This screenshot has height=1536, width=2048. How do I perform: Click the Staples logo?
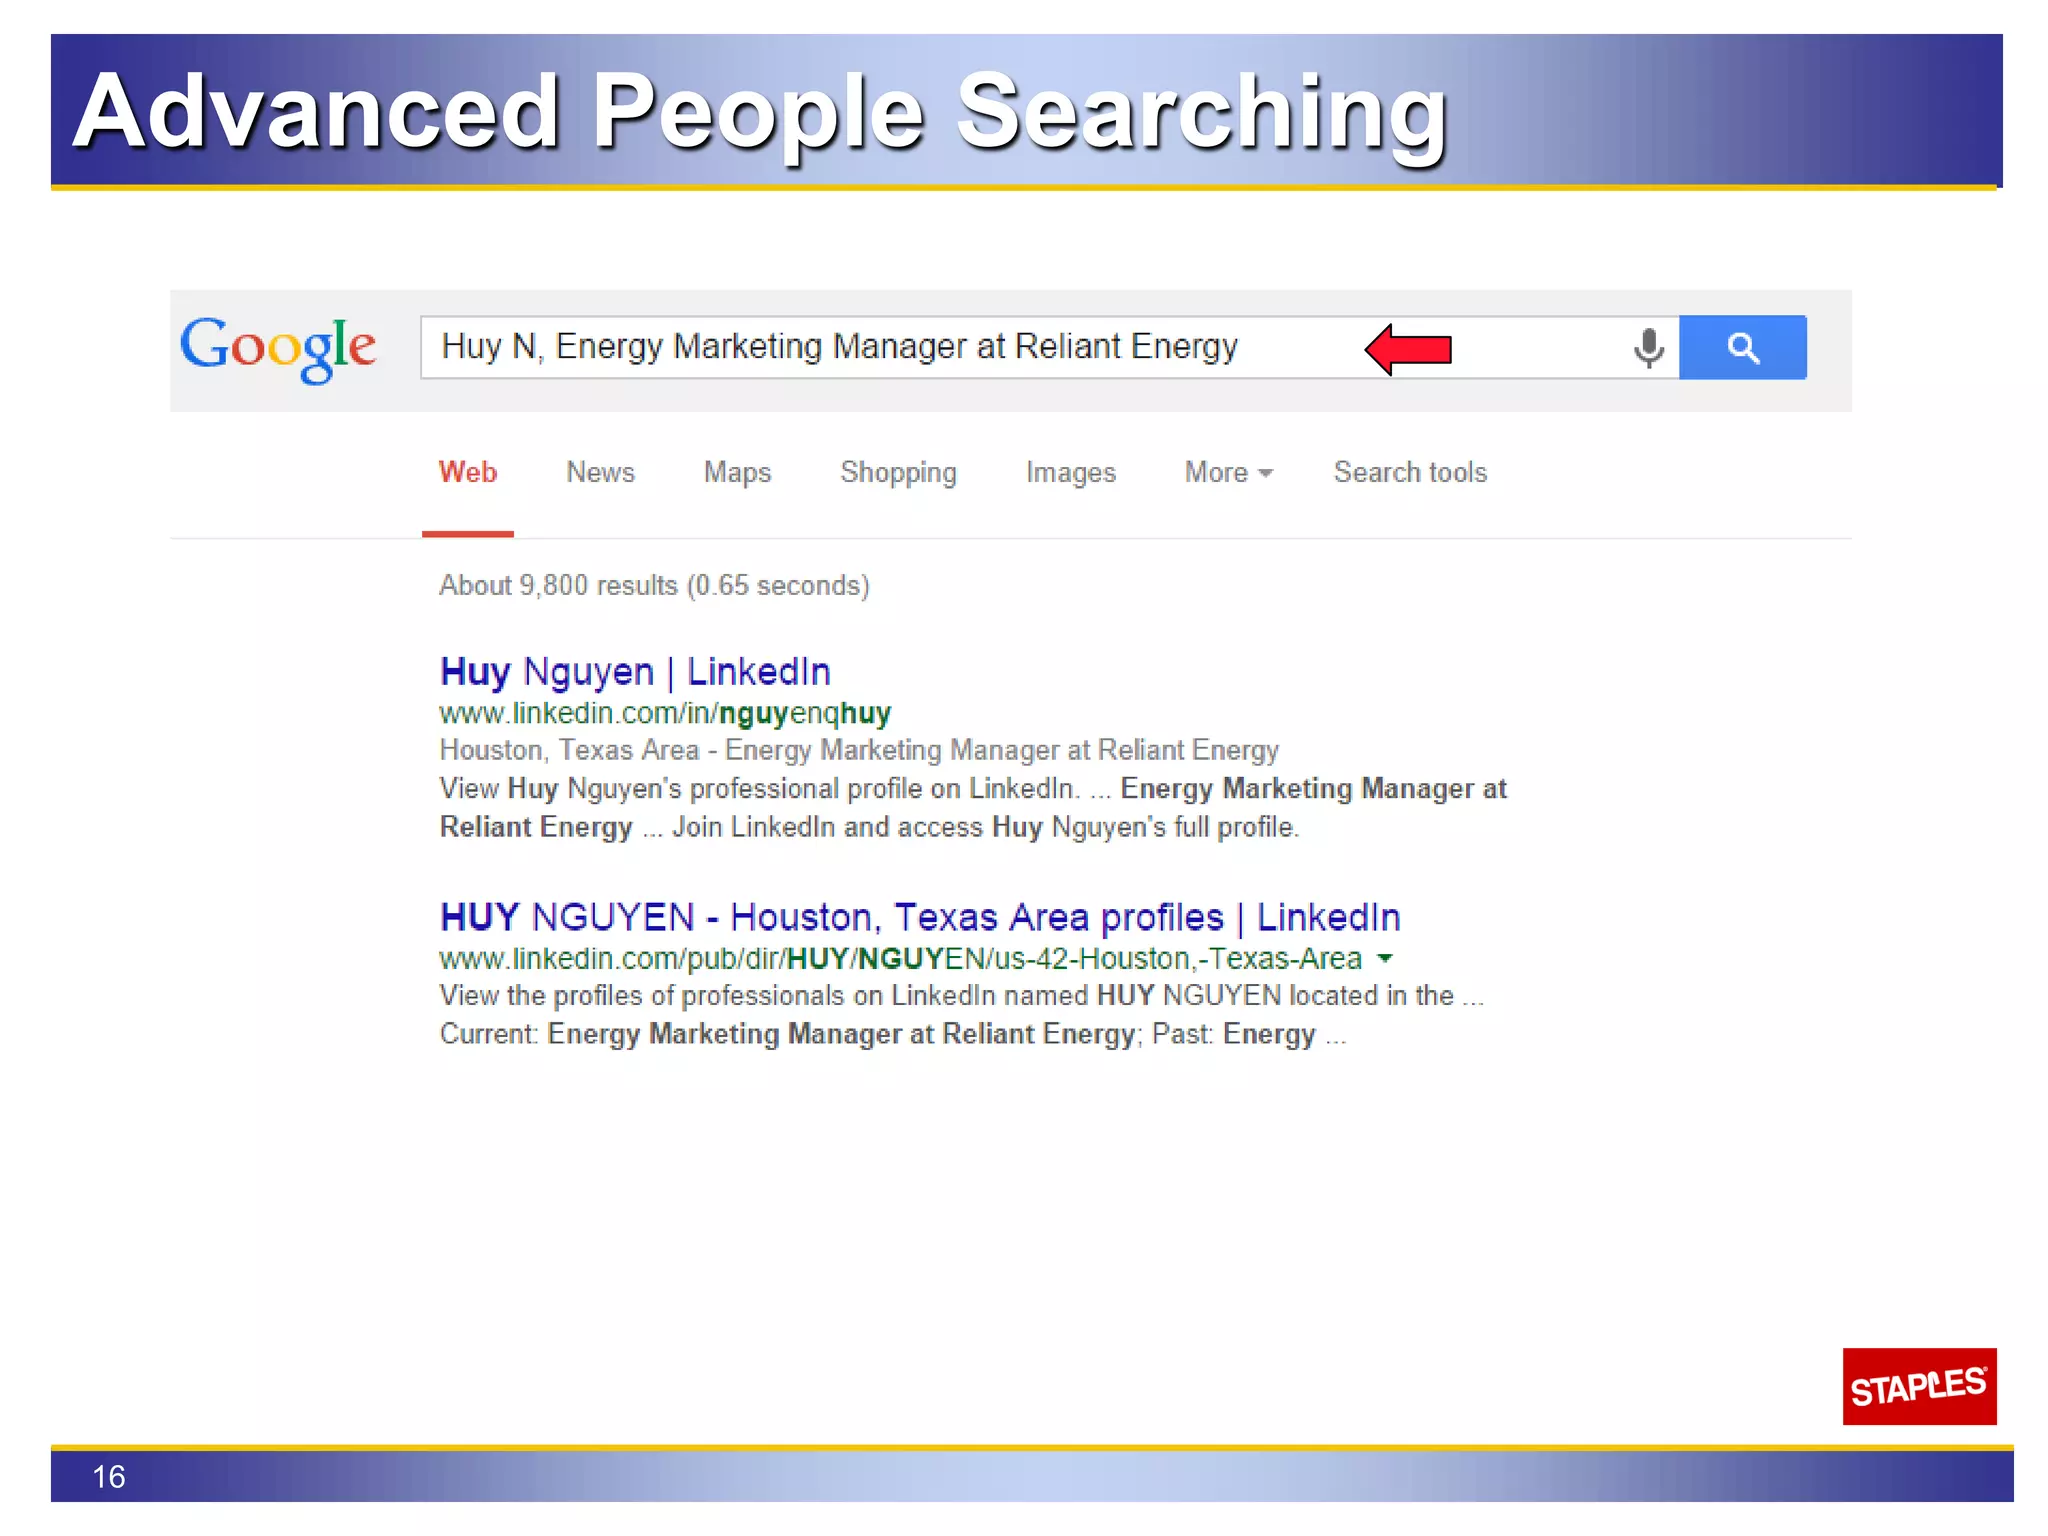1919,1386
